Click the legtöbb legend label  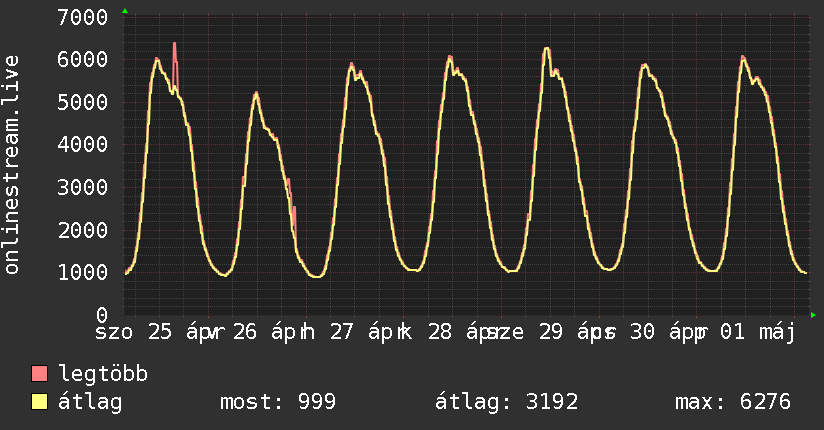tap(103, 373)
